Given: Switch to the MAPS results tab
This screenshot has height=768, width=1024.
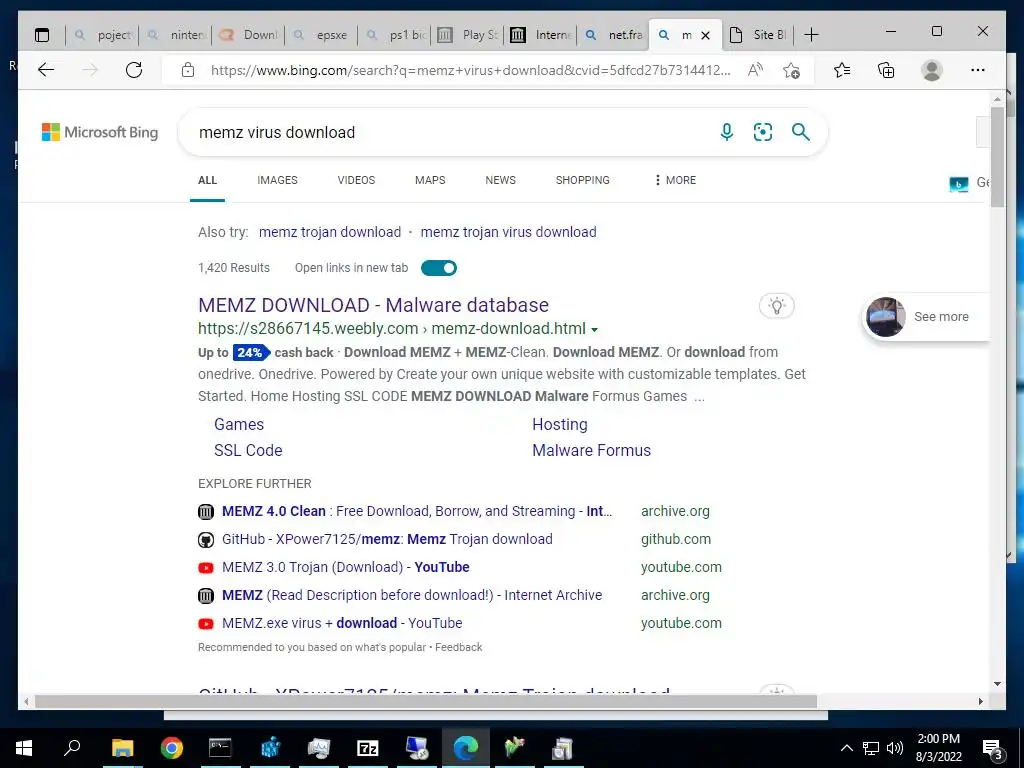Looking at the screenshot, I should 430,180.
